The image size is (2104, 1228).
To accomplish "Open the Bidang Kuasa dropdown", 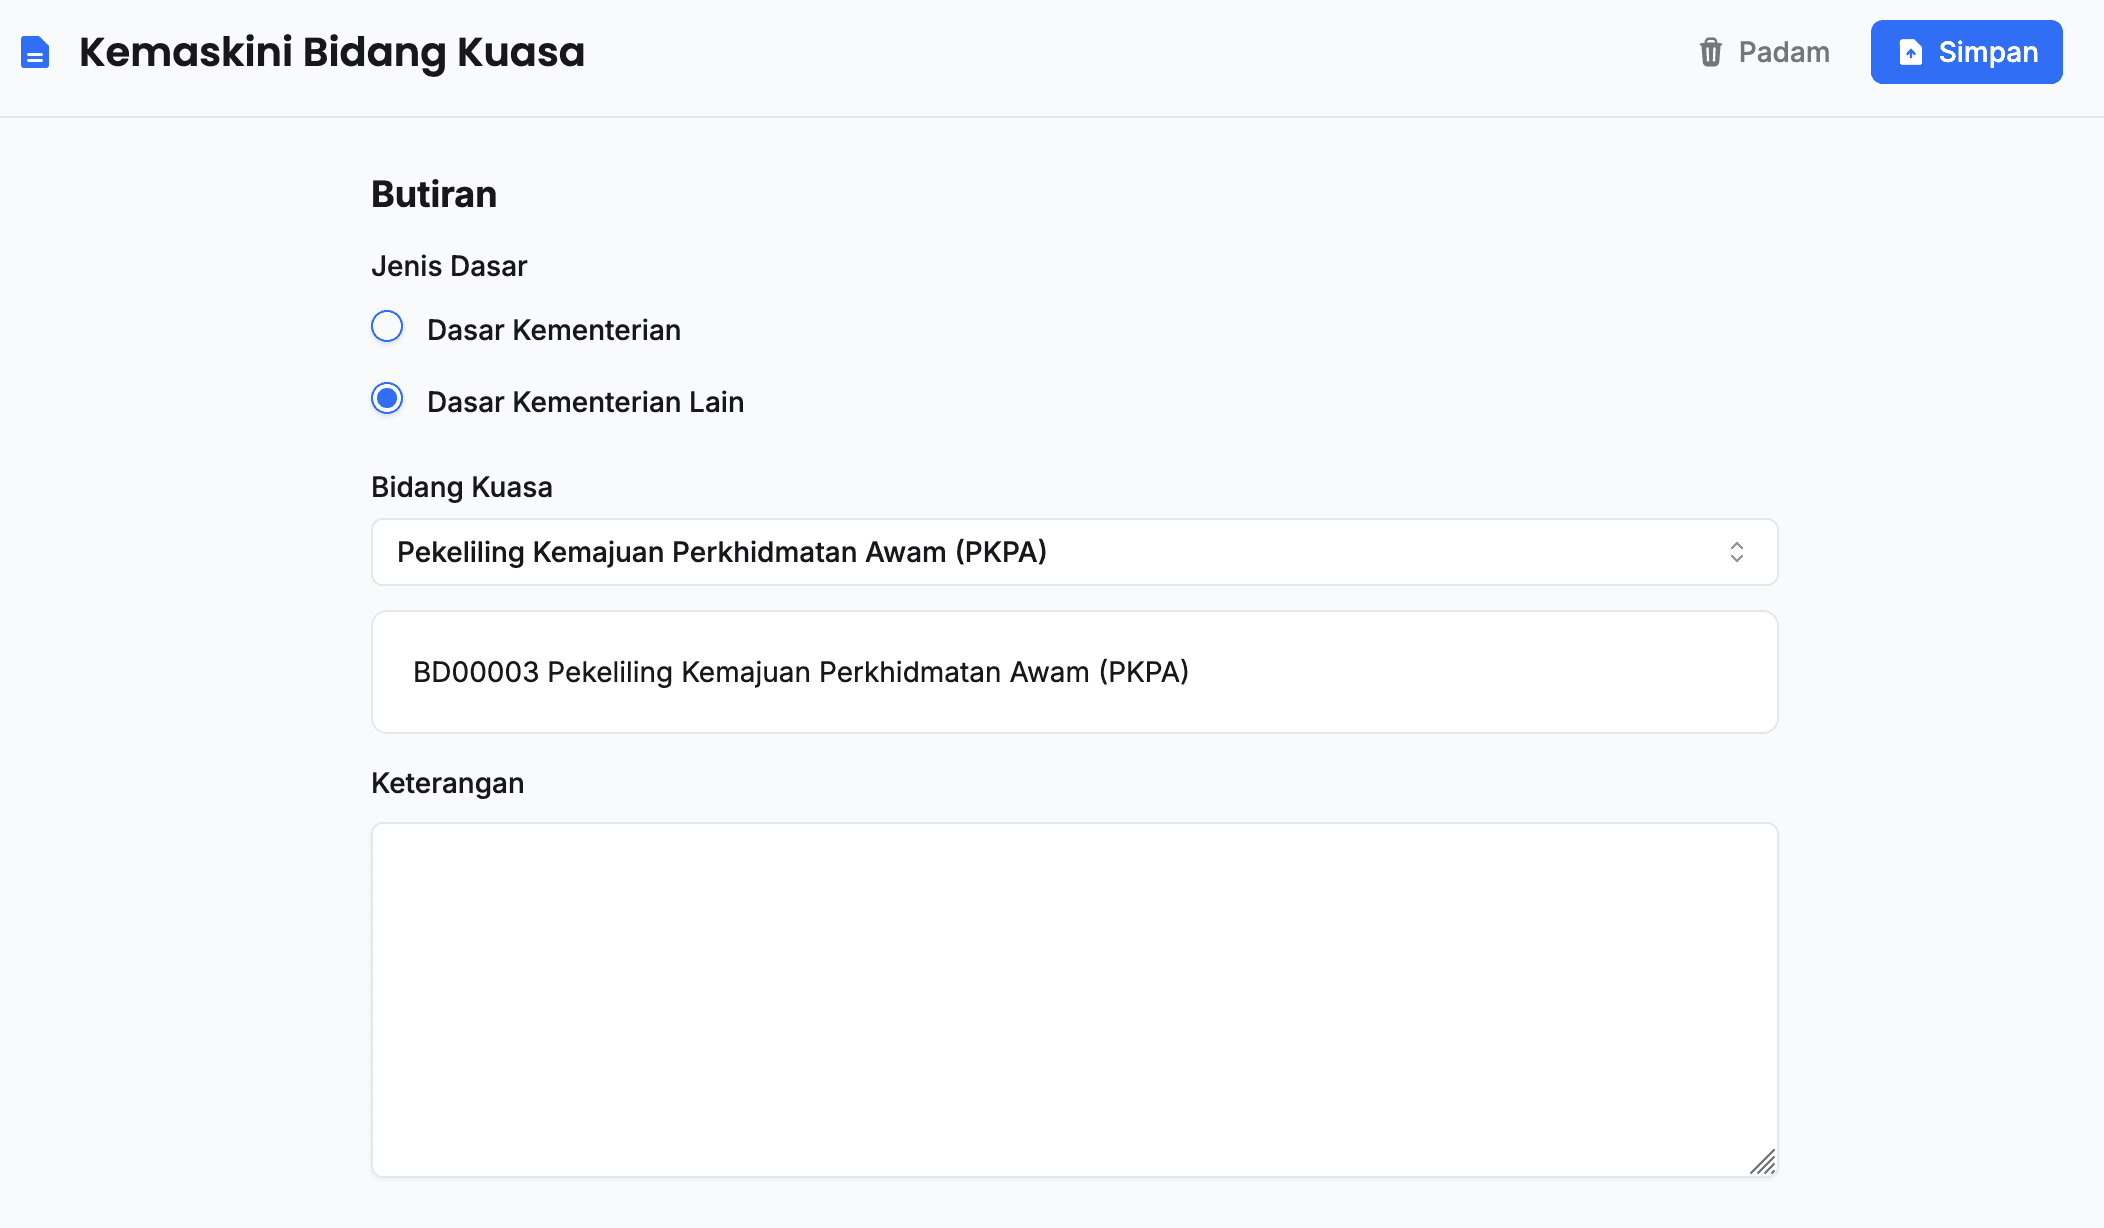I will click(1074, 552).
